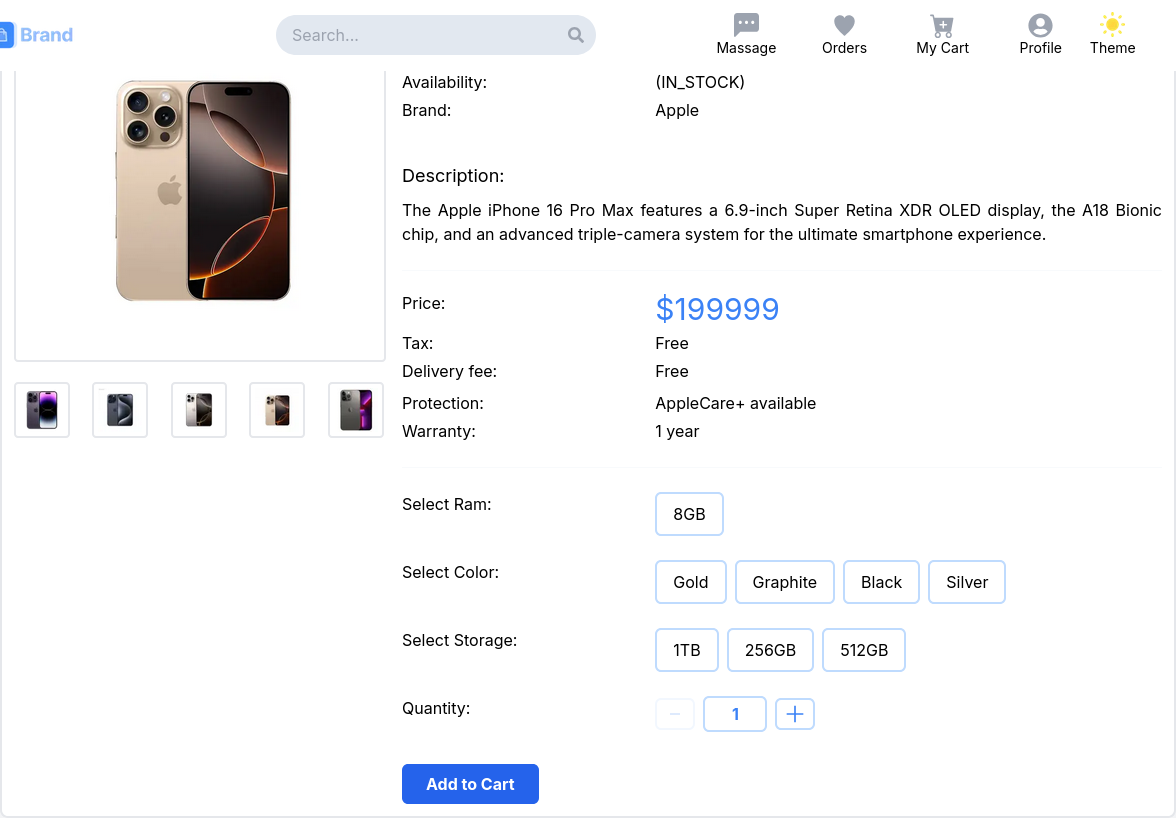Select the 8GB RAM option

coord(689,514)
